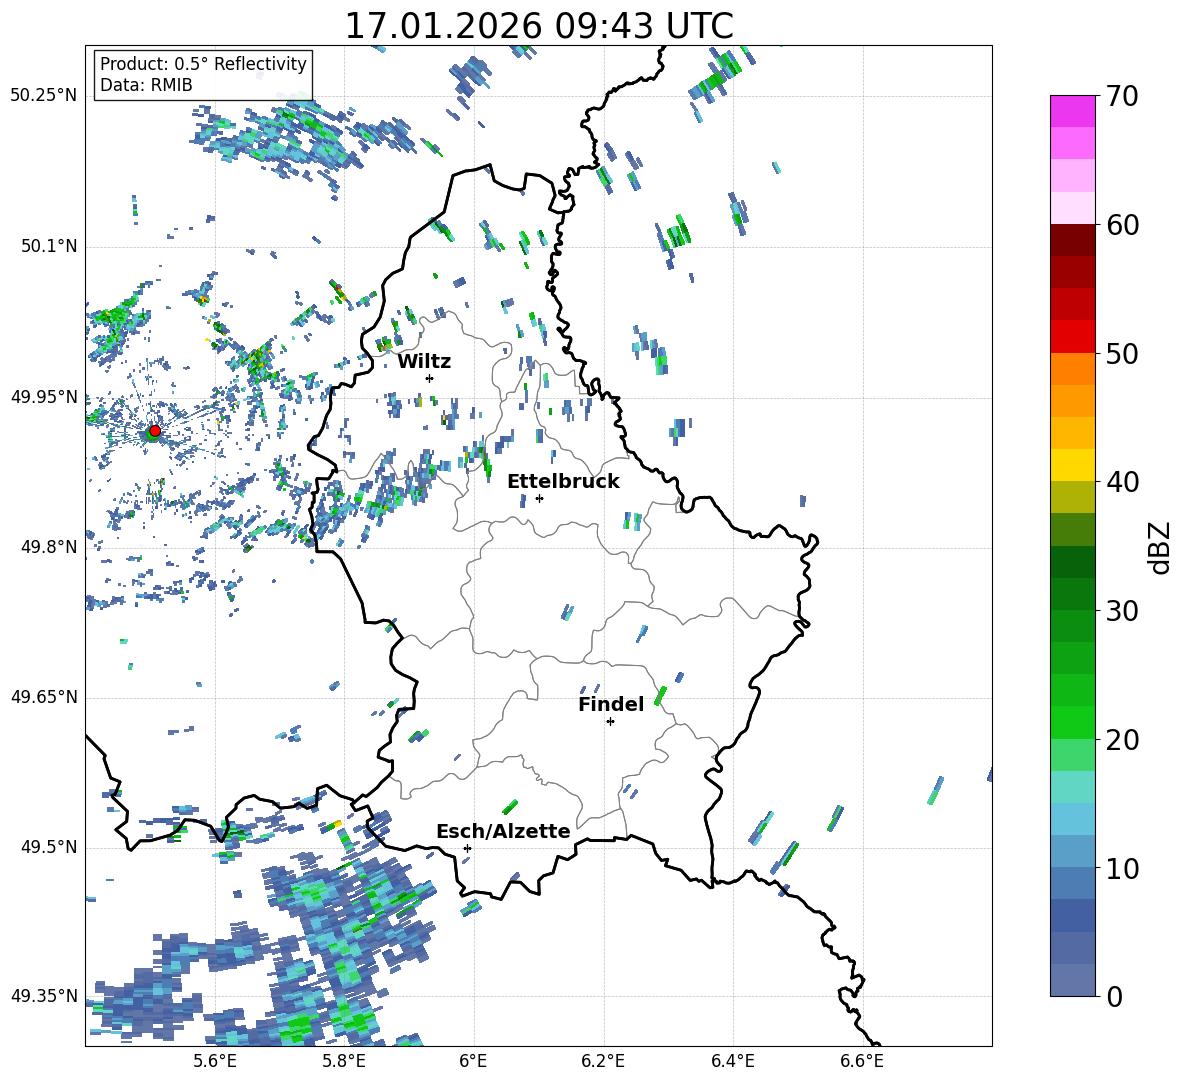
Task: Click the Product: 0.5° Reflectivity text
Action: pos(203,63)
